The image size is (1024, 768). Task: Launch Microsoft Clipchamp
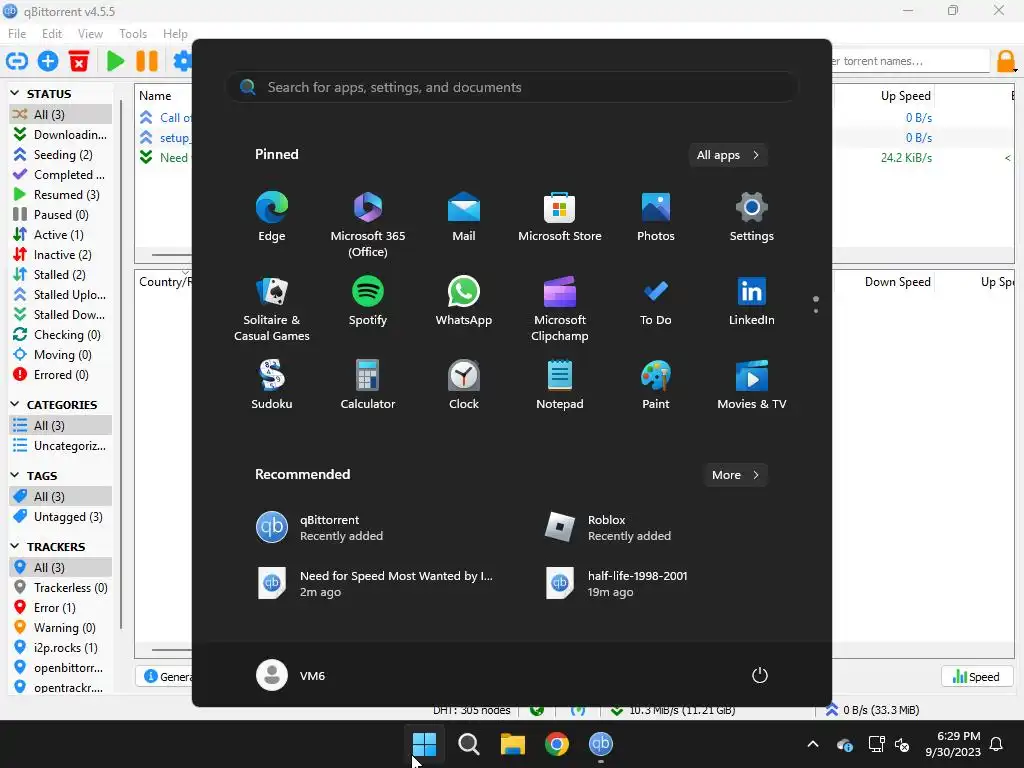coord(560,309)
